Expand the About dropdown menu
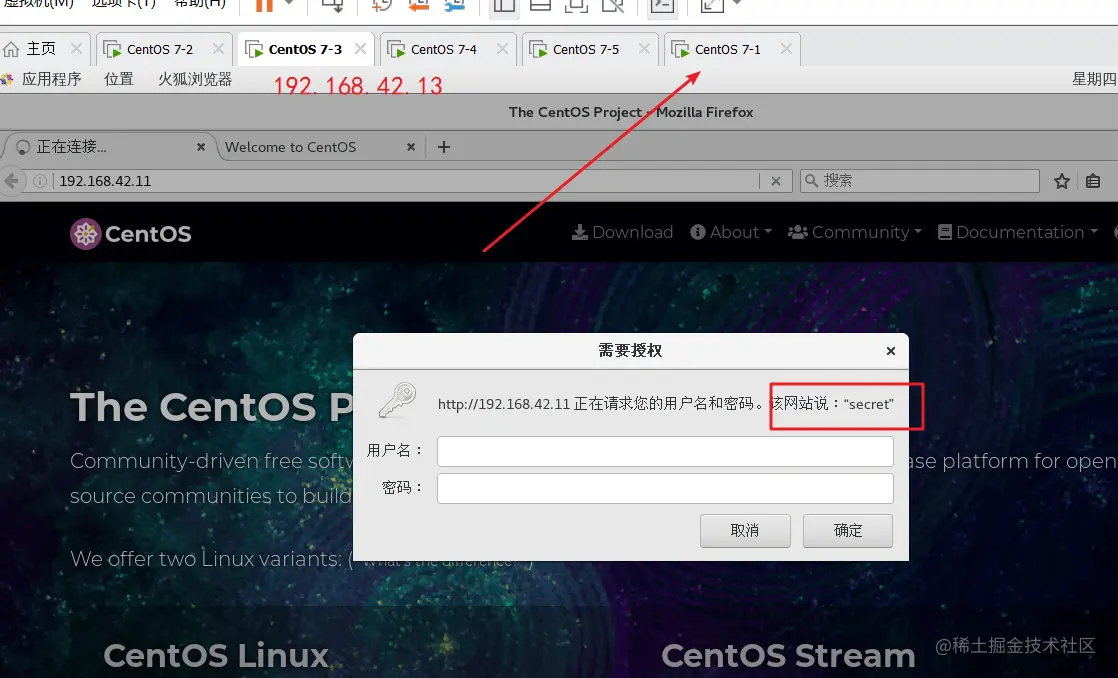 [x=731, y=232]
